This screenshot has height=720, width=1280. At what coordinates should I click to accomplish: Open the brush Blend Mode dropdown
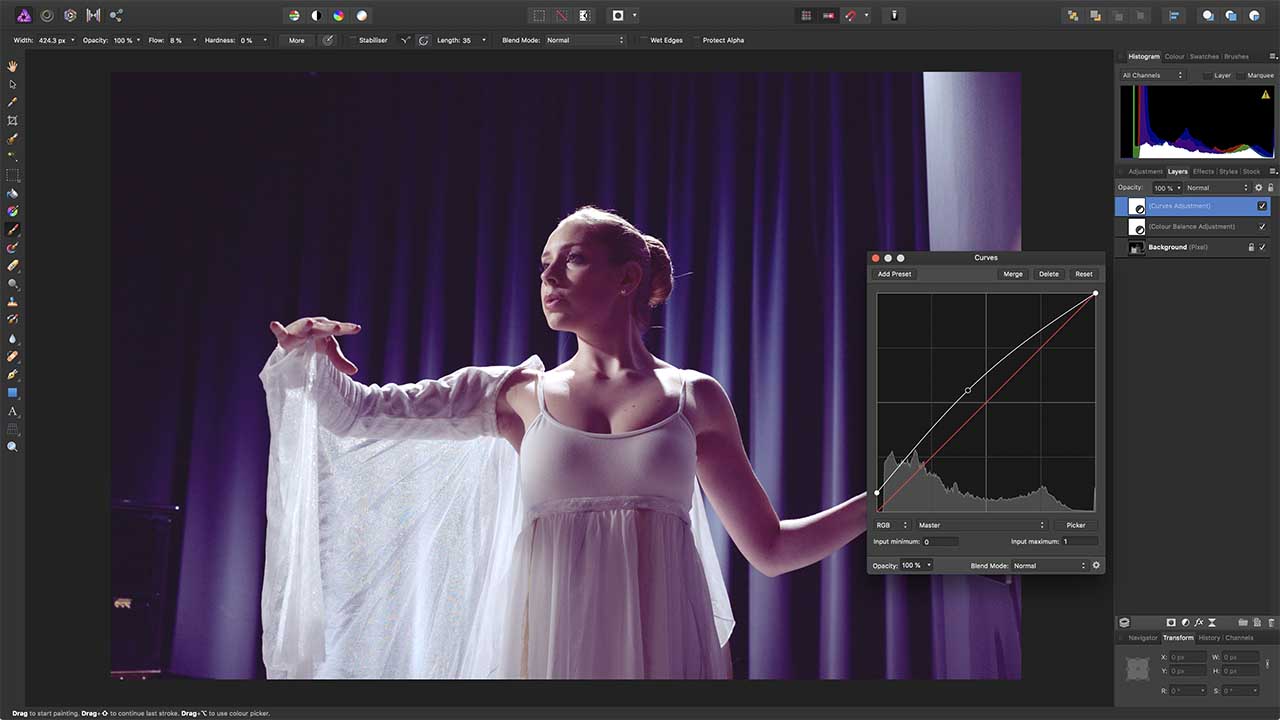pos(585,40)
